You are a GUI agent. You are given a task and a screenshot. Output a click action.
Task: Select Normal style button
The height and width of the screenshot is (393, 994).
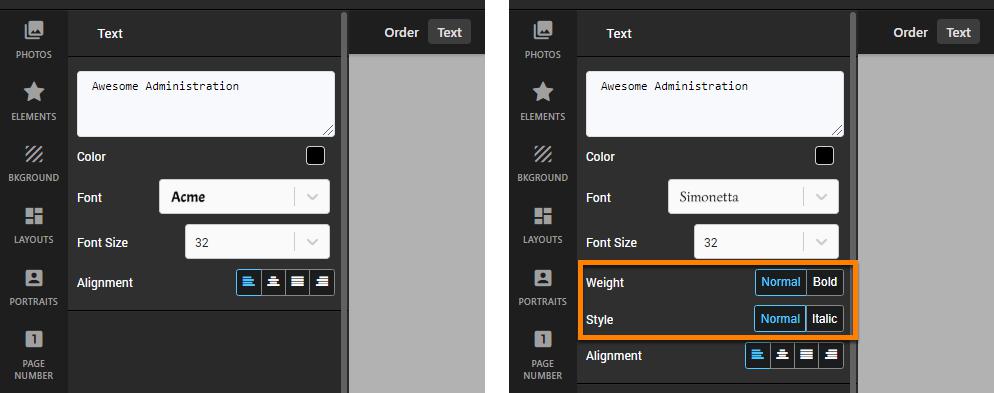pos(780,319)
